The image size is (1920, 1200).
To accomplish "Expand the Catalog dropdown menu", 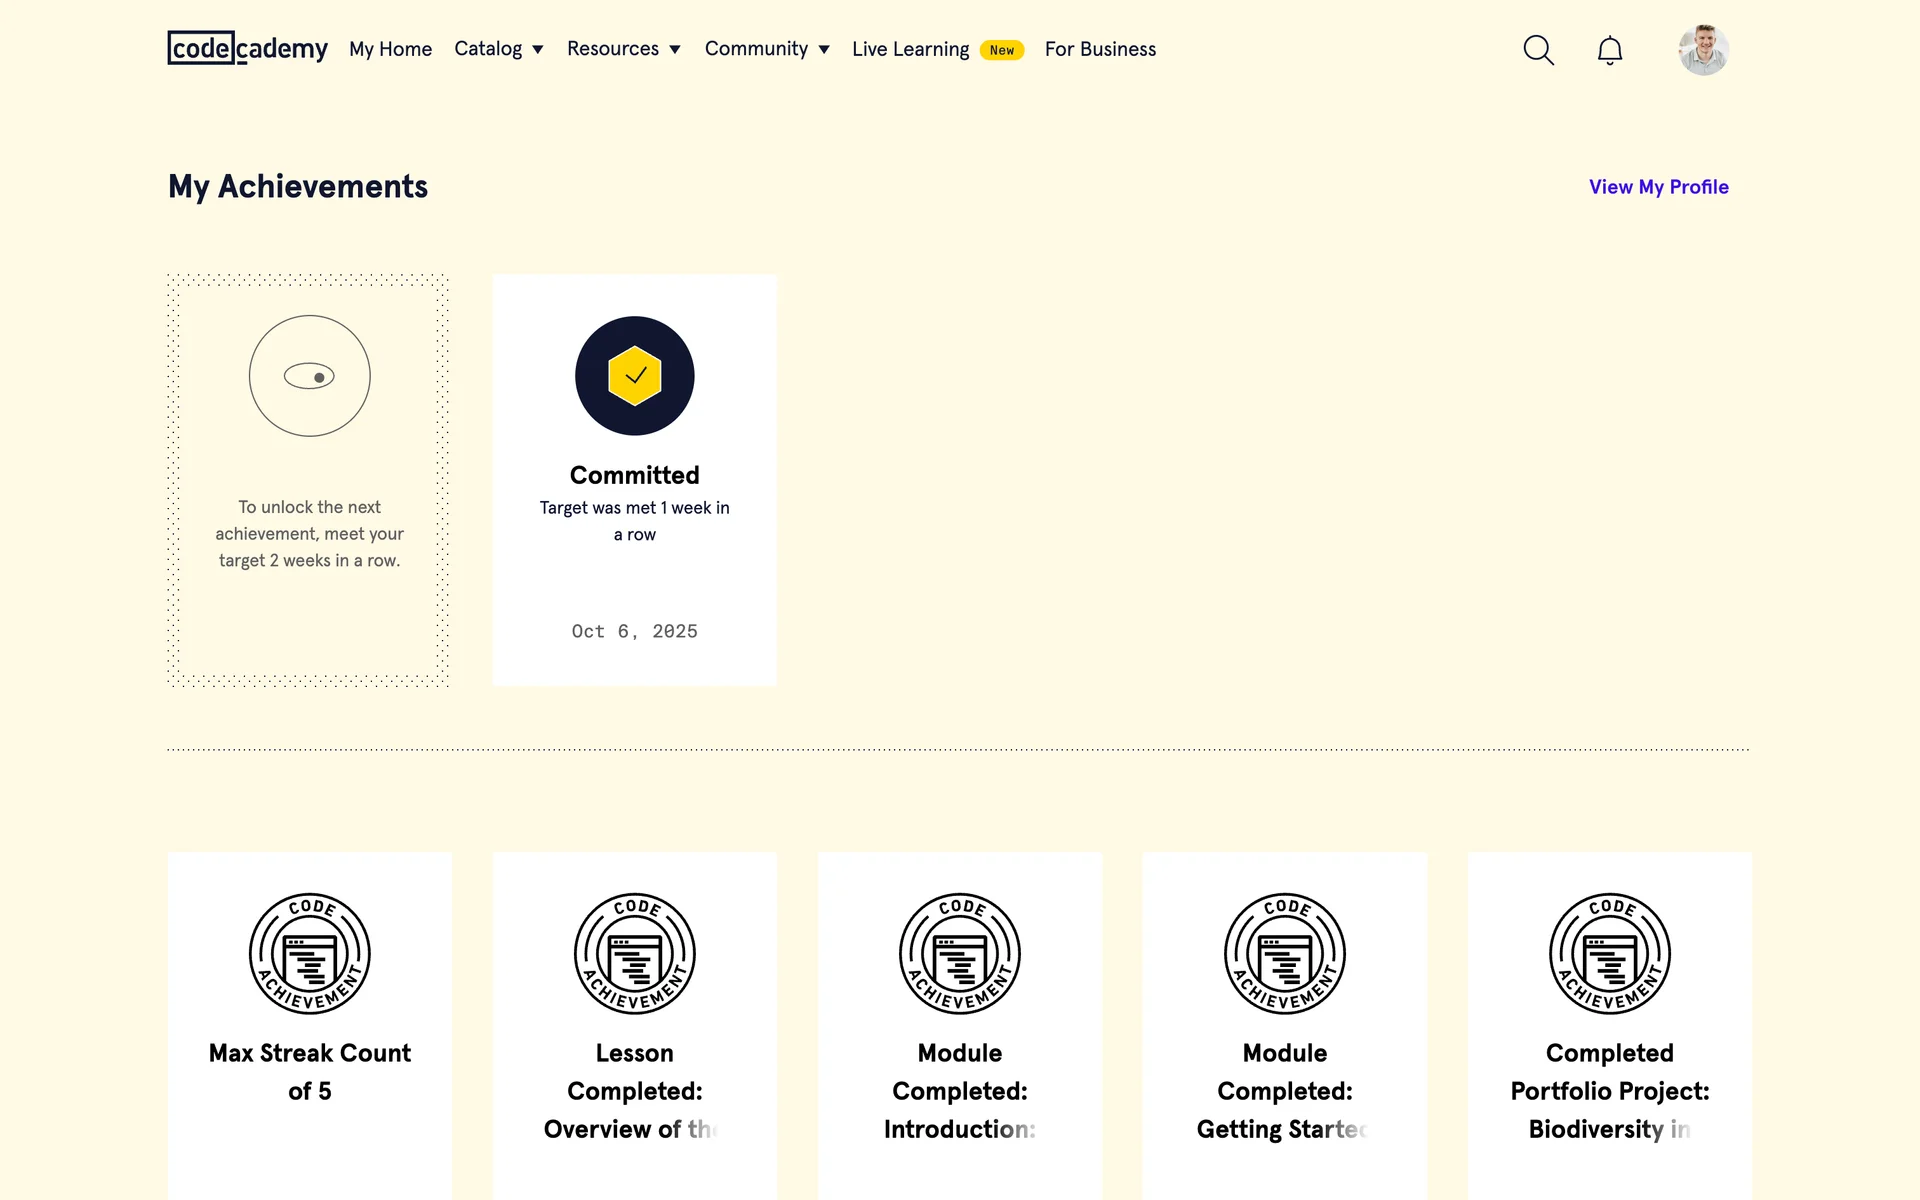I will [x=498, y=49].
